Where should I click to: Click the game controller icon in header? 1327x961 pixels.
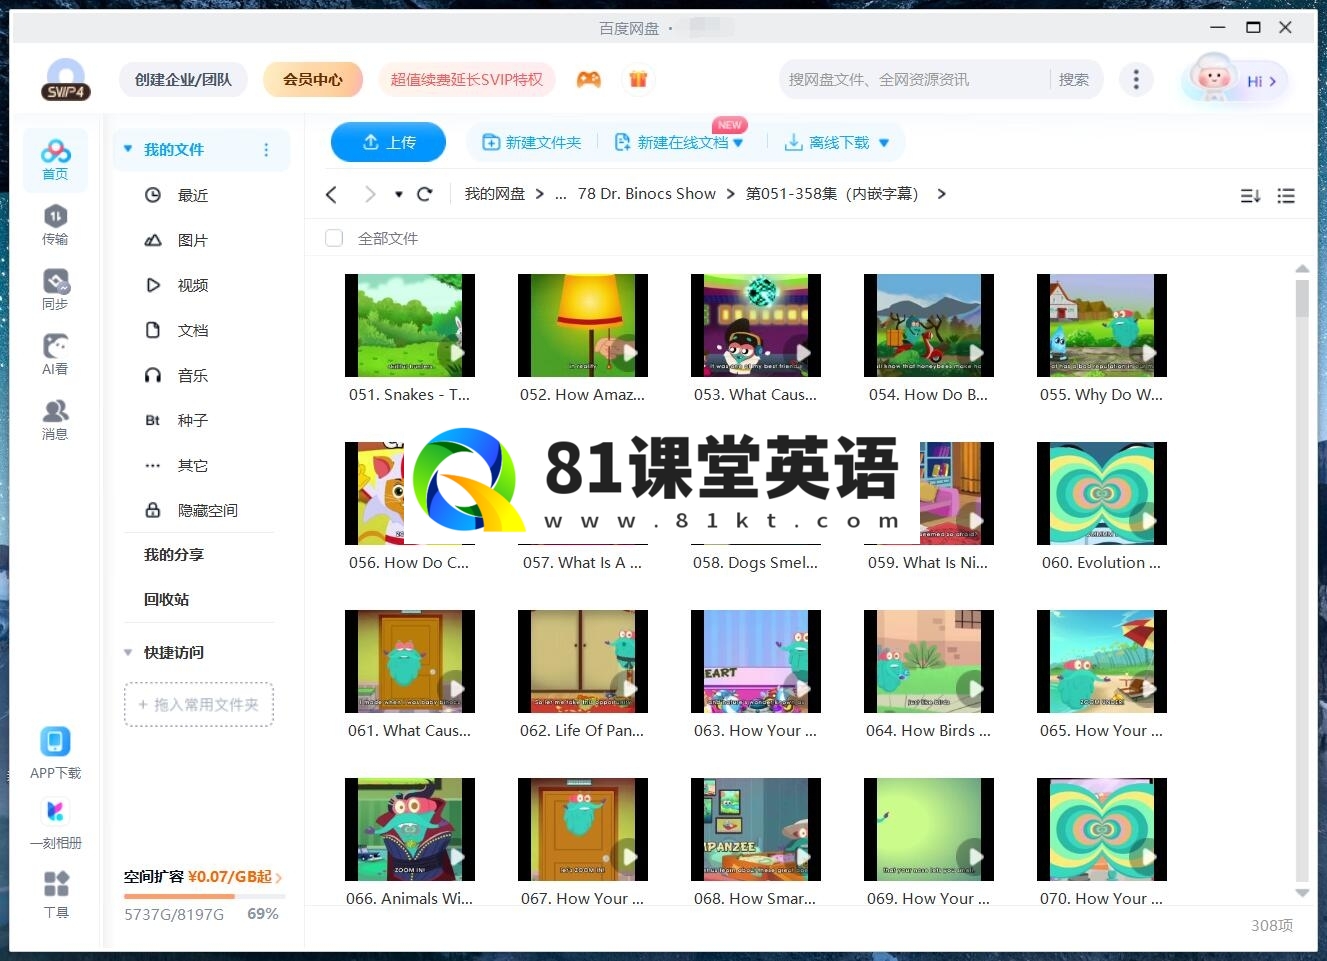click(589, 80)
